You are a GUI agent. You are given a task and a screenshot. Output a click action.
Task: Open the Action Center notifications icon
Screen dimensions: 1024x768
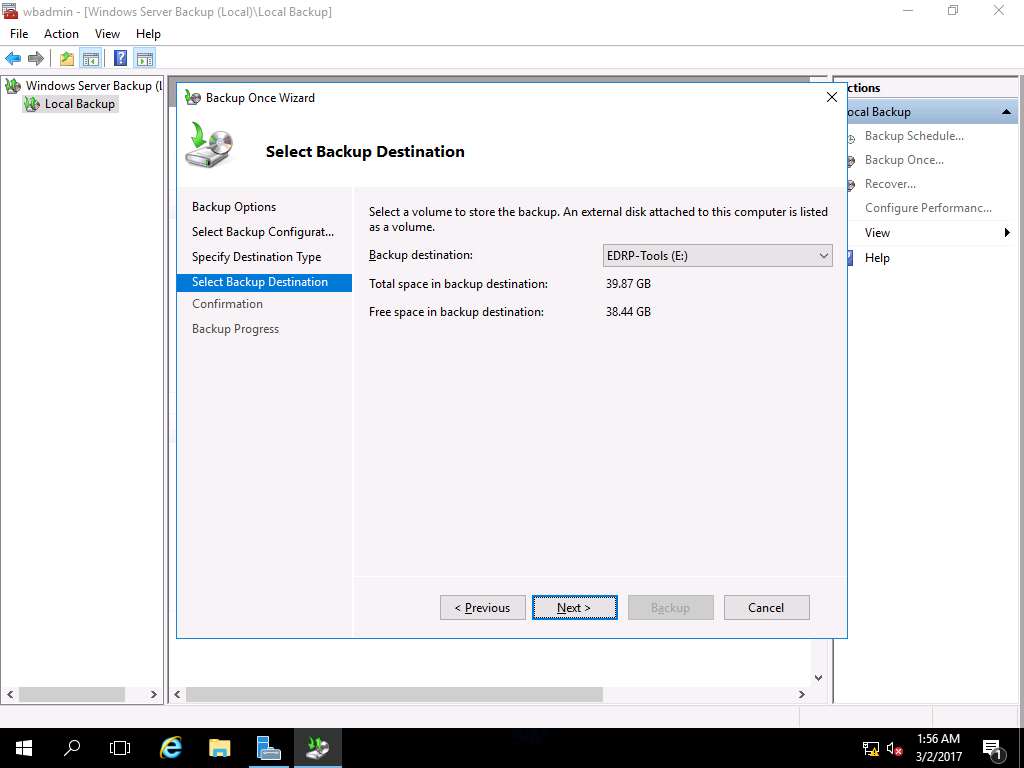click(x=993, y=748)
